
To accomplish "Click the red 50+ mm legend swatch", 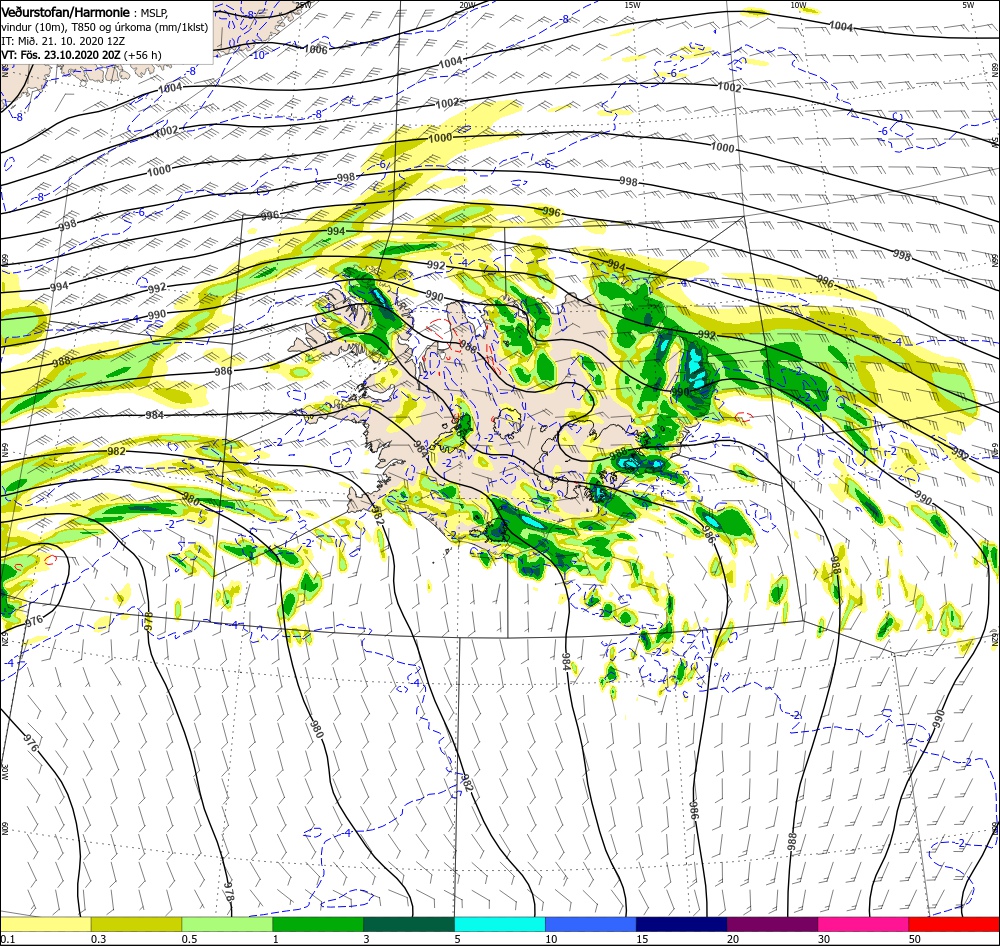I will [x=954, y=924].
